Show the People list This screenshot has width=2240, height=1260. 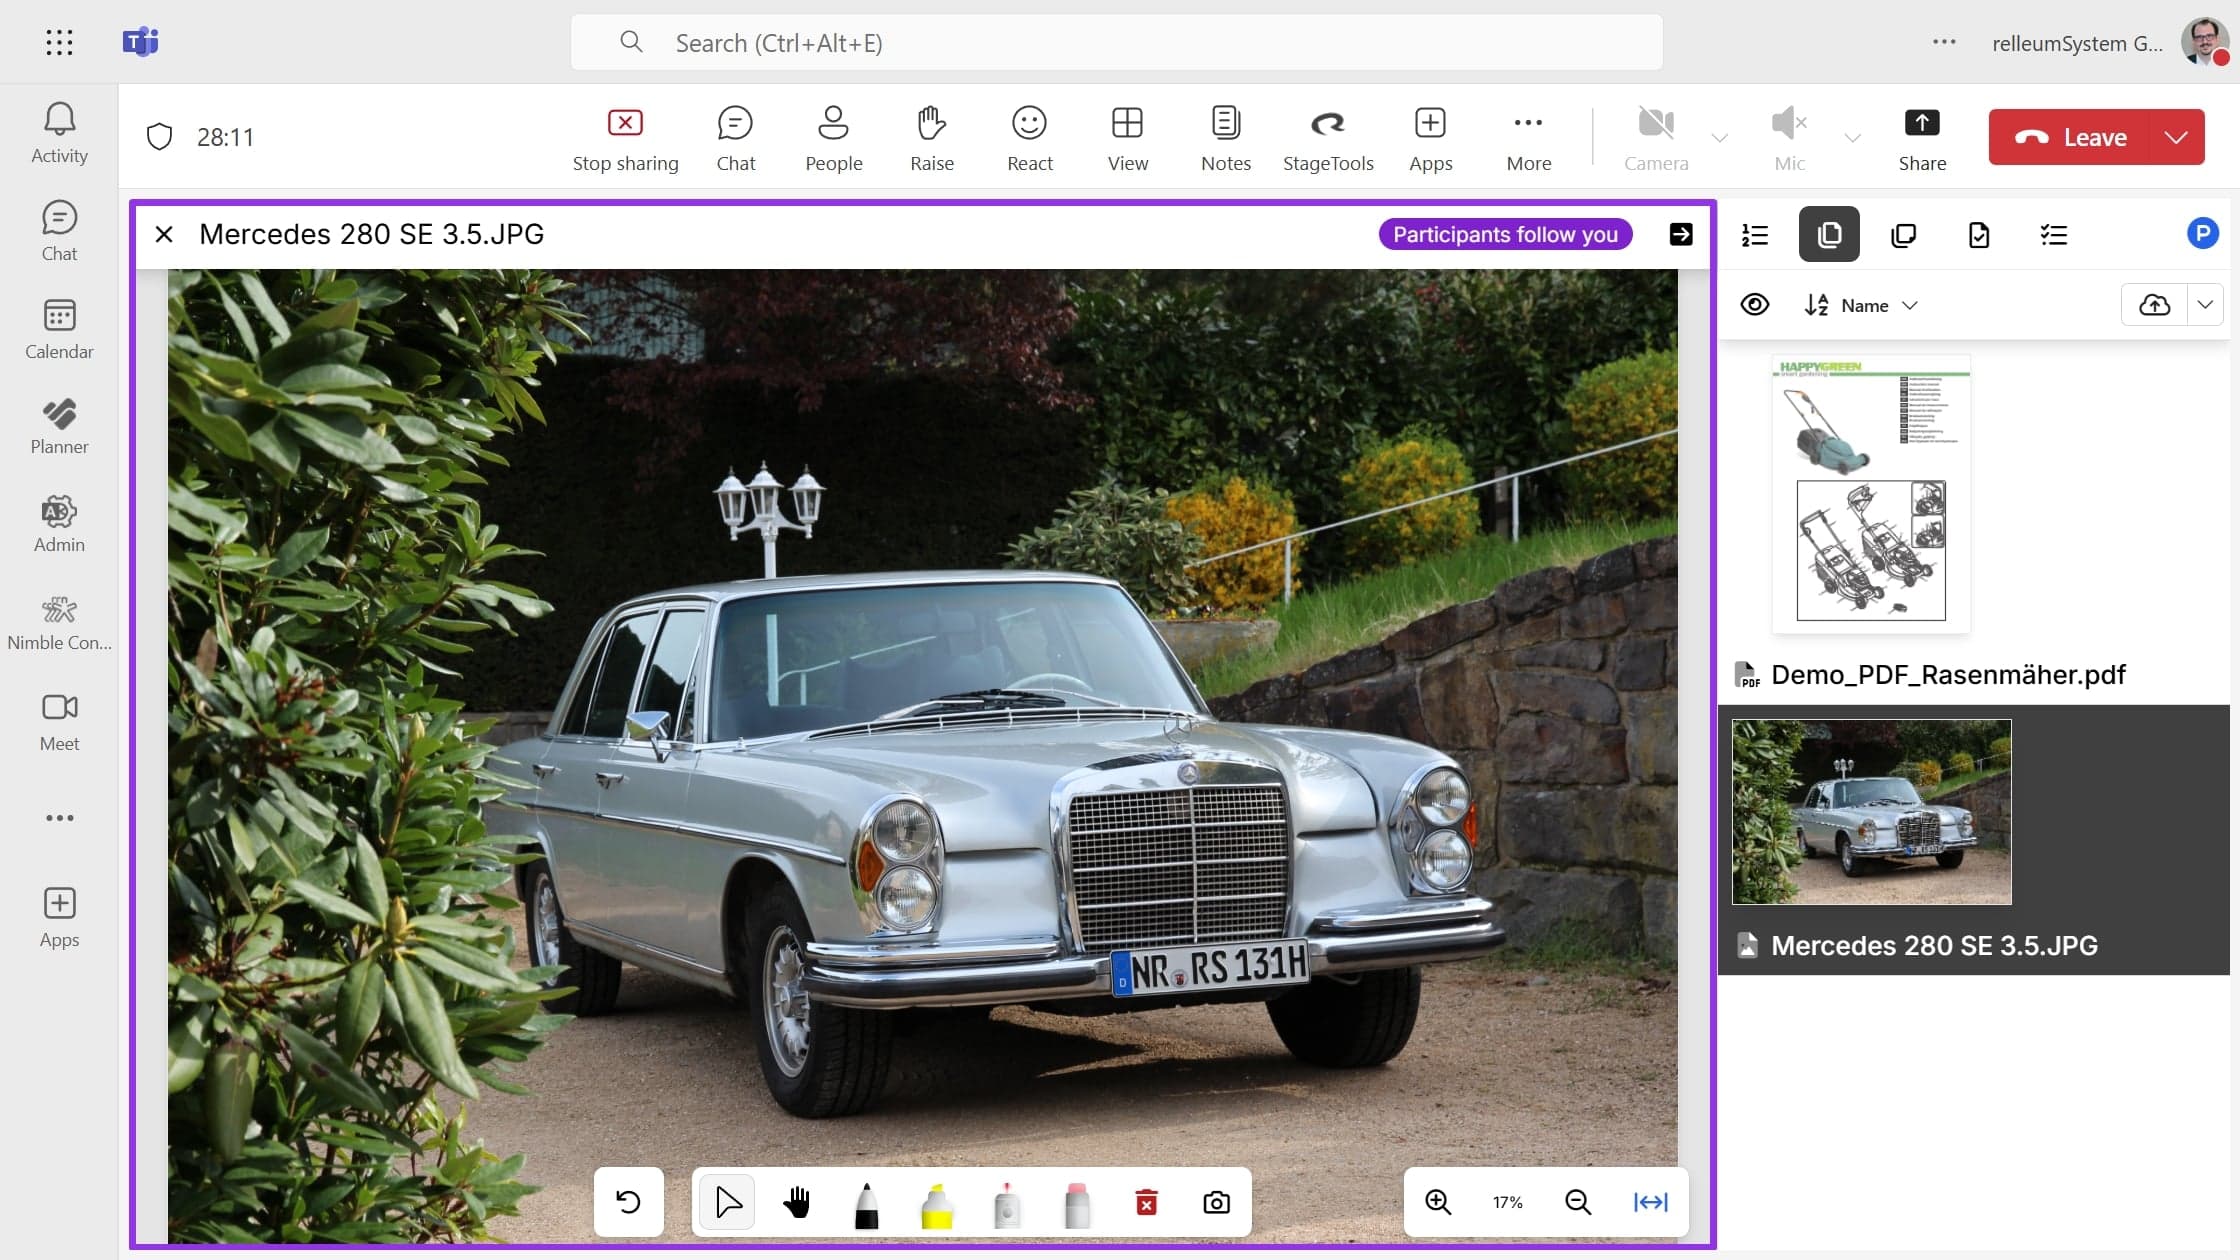click(x=833, y=138)
